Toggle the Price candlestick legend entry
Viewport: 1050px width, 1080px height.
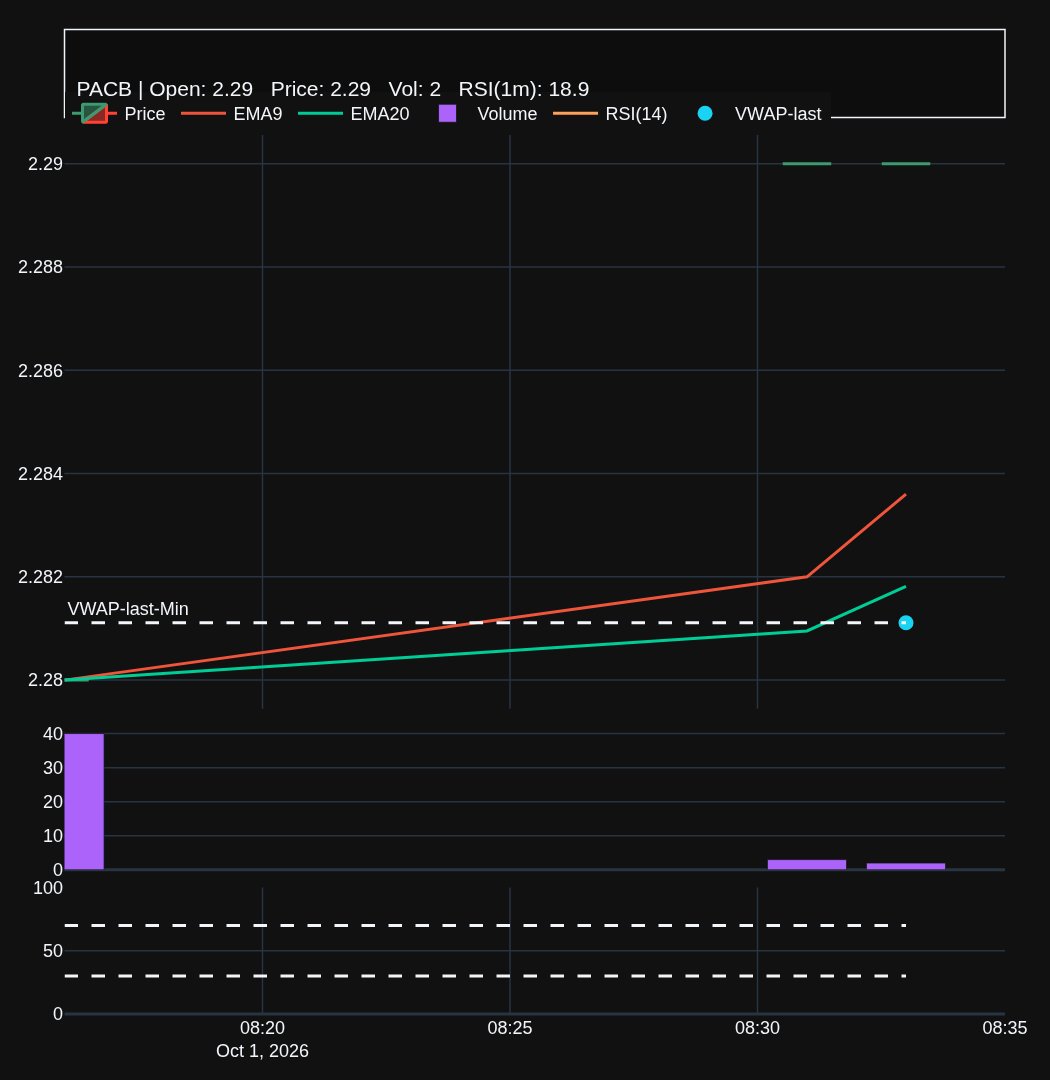(119, 114)
